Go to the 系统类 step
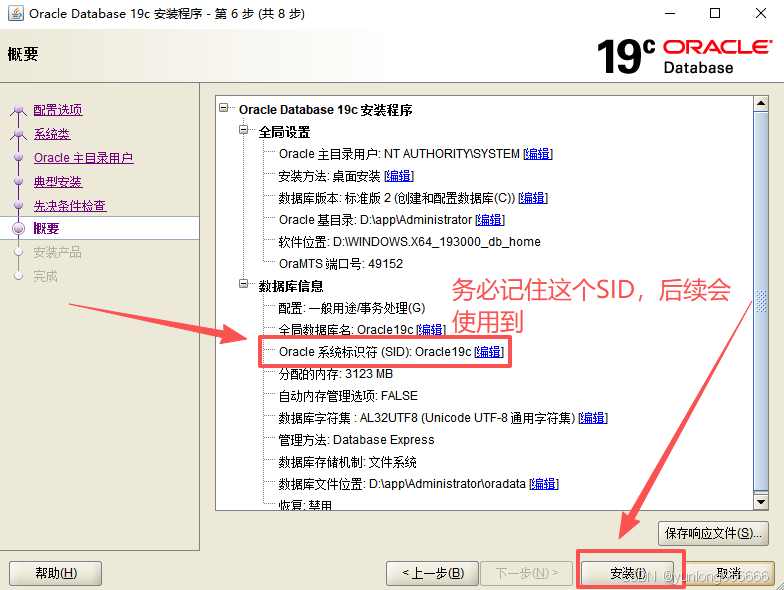784x590 pixels. (x=52, y=134)
